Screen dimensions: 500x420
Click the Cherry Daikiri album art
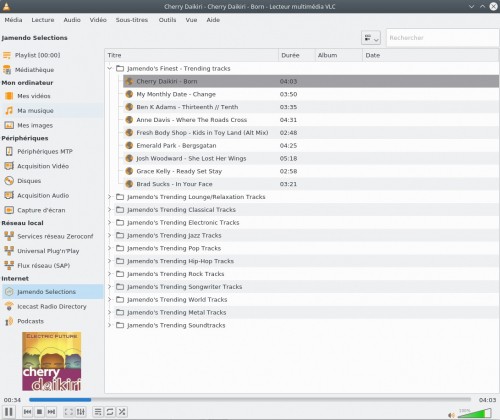click(x=52, y=361)
